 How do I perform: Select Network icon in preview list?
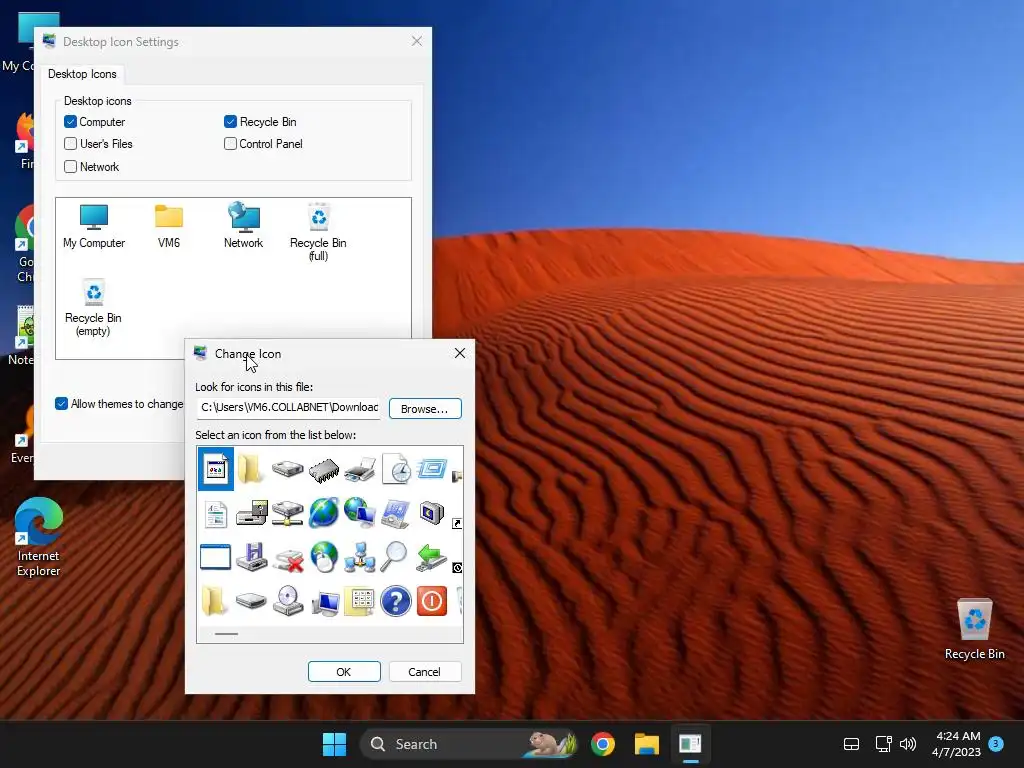pos(244,226)
